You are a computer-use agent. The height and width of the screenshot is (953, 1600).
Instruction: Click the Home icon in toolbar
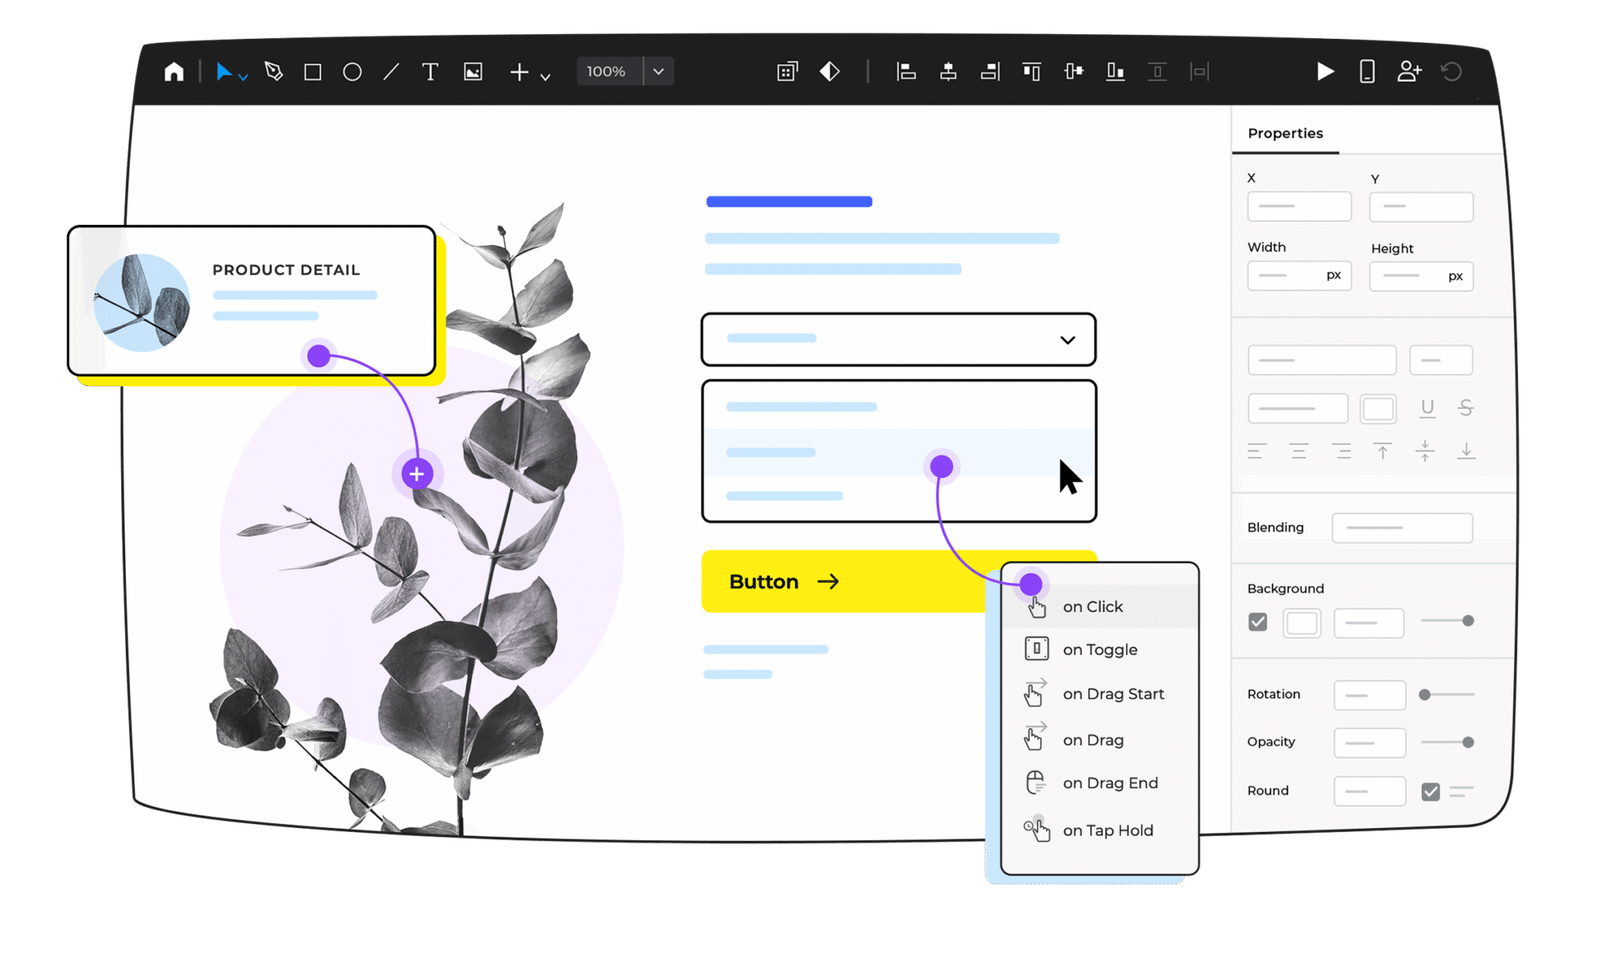[x=174, y=72]
